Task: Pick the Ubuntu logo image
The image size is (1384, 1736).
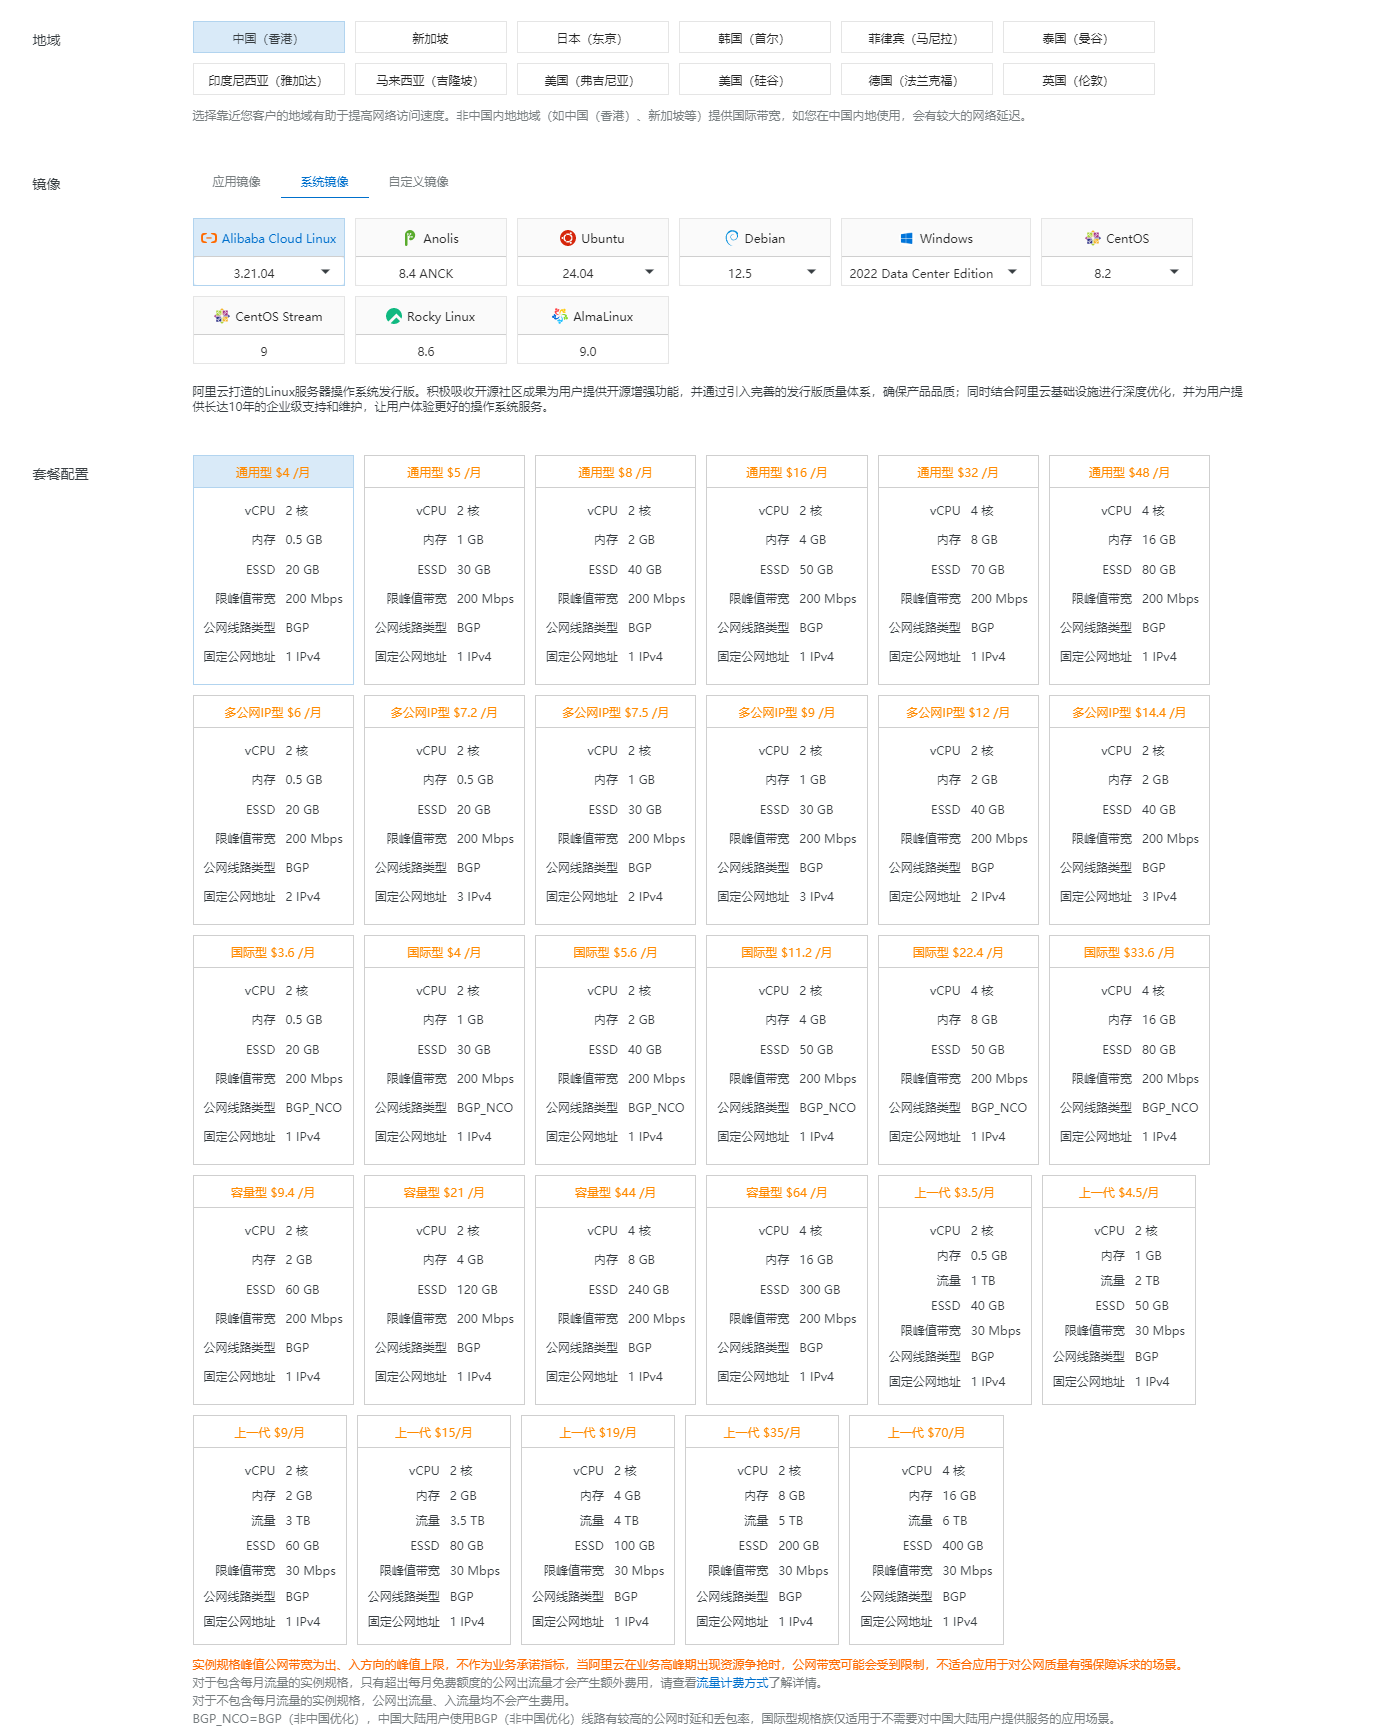Action: [568, 239]
